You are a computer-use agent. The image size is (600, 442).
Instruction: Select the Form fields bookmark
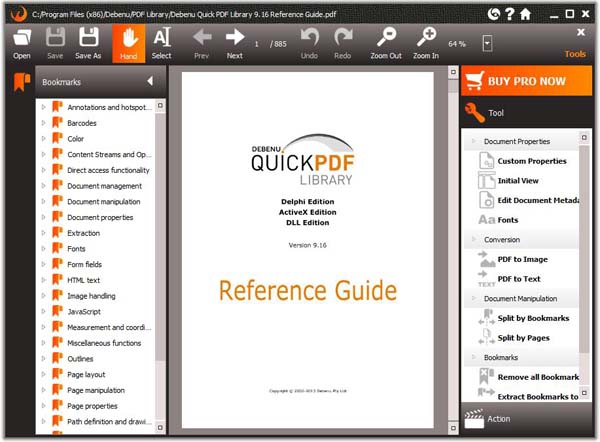pyautogui.click(x=85, y=264)
